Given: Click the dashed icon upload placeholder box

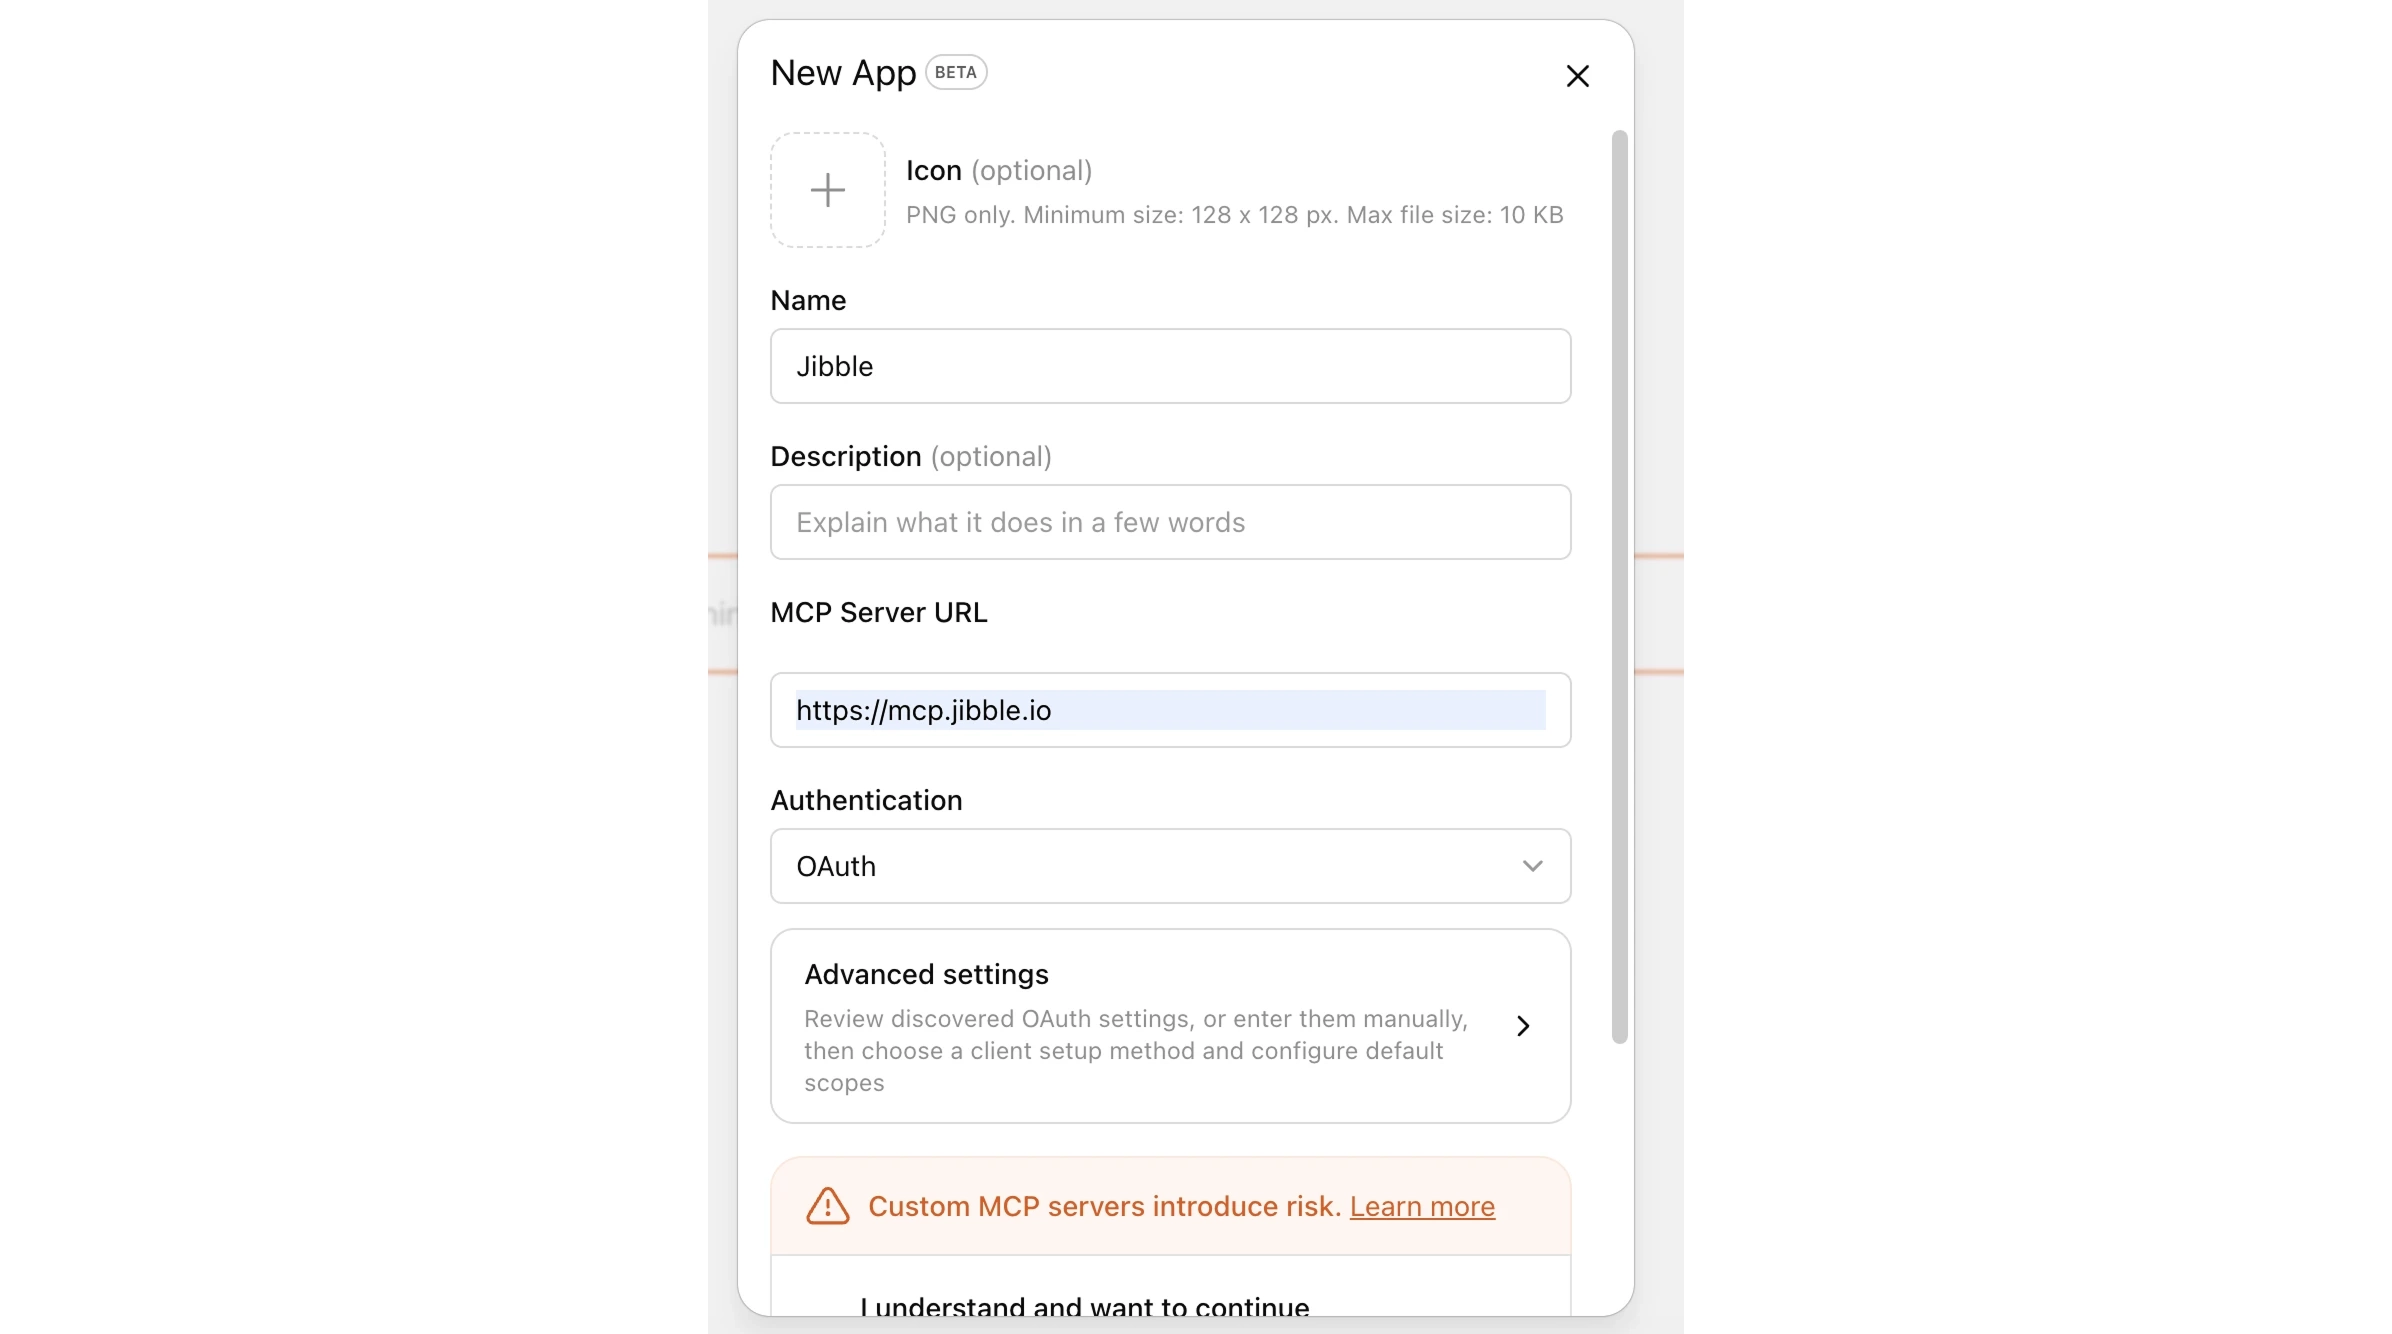Looking at the screenshot, I should [827, 190].
